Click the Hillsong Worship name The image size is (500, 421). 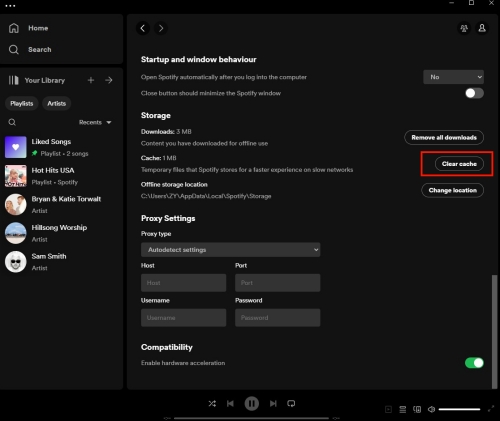click(59, 228)
